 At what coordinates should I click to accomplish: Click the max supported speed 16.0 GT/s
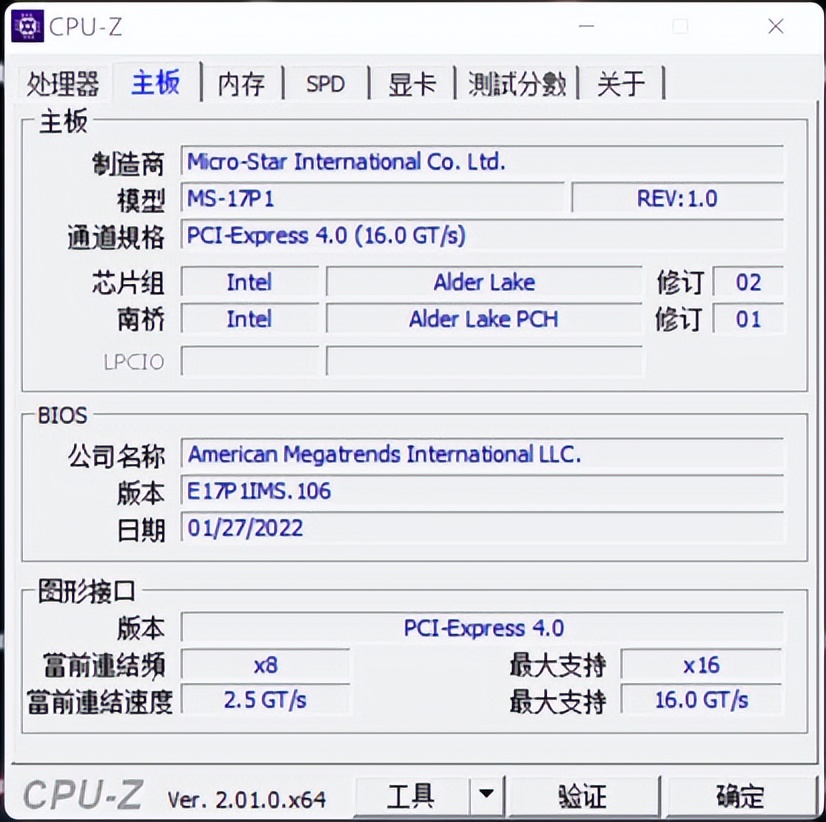tap(701, 700)
